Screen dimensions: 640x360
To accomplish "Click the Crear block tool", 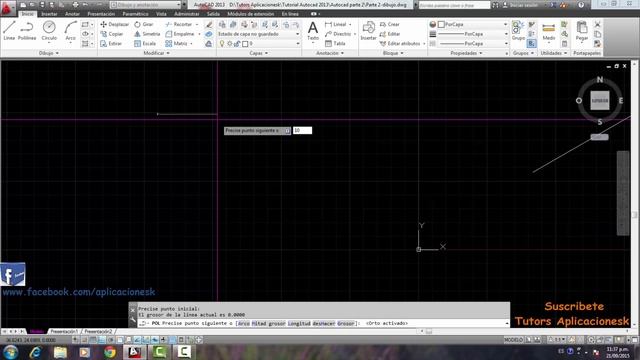I will (x=389, y=24).
